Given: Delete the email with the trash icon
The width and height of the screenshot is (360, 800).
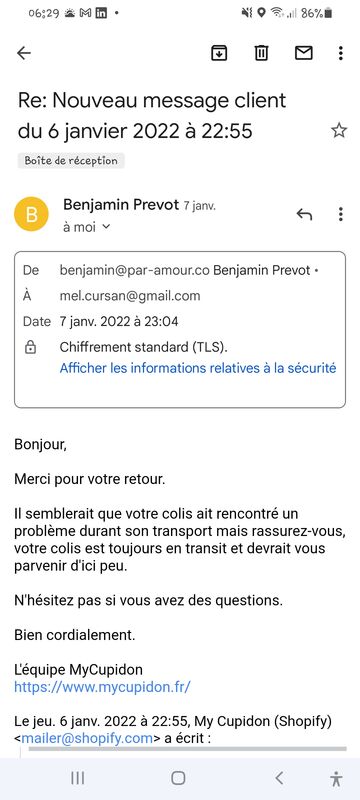Looking at the screenshot, I should pos(262,53).
